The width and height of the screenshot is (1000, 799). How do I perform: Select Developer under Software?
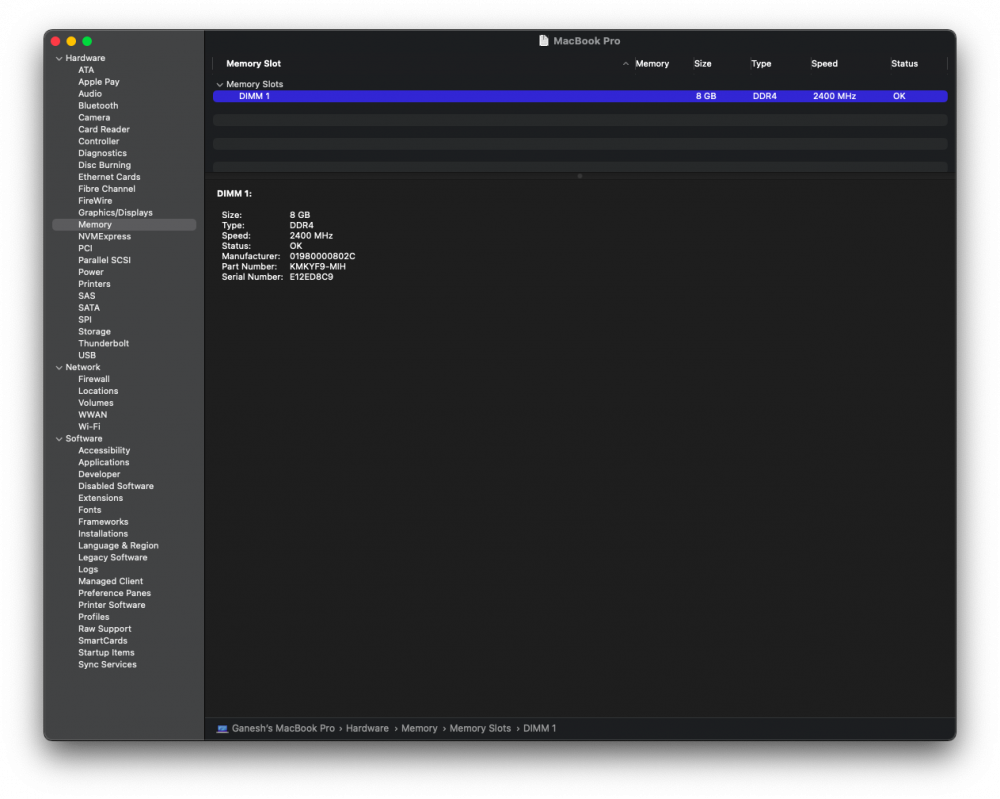point(99,474)
